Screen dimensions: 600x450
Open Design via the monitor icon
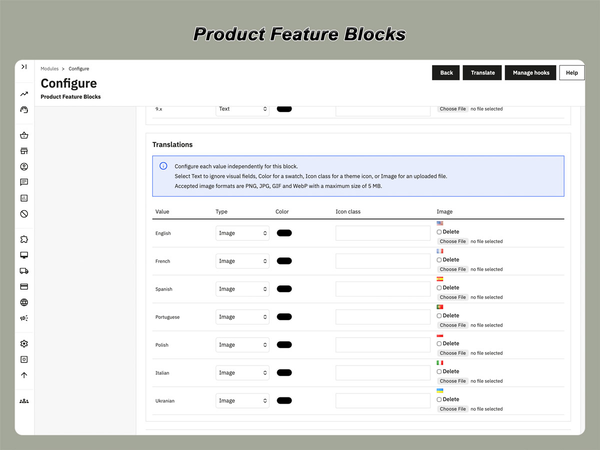(24, 255)
